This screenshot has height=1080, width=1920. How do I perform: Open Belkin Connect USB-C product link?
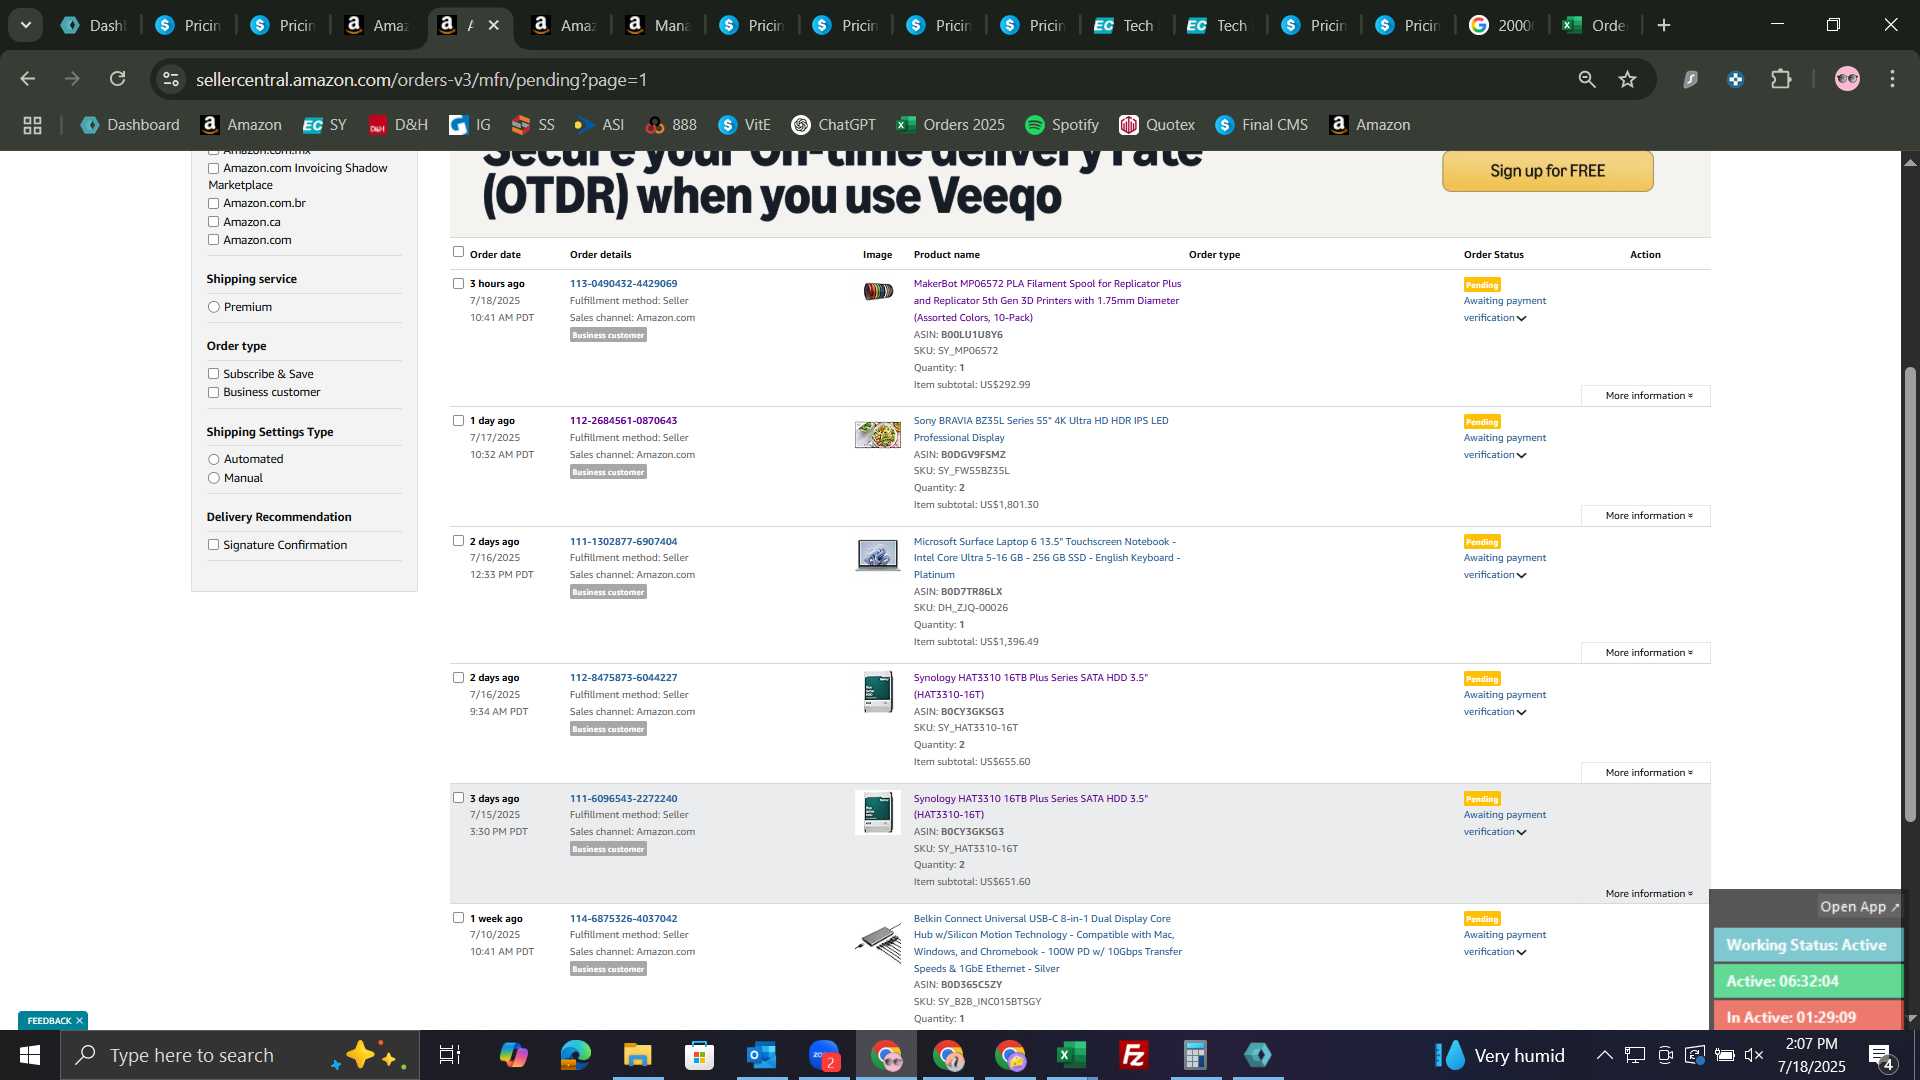pos(1047,943)
